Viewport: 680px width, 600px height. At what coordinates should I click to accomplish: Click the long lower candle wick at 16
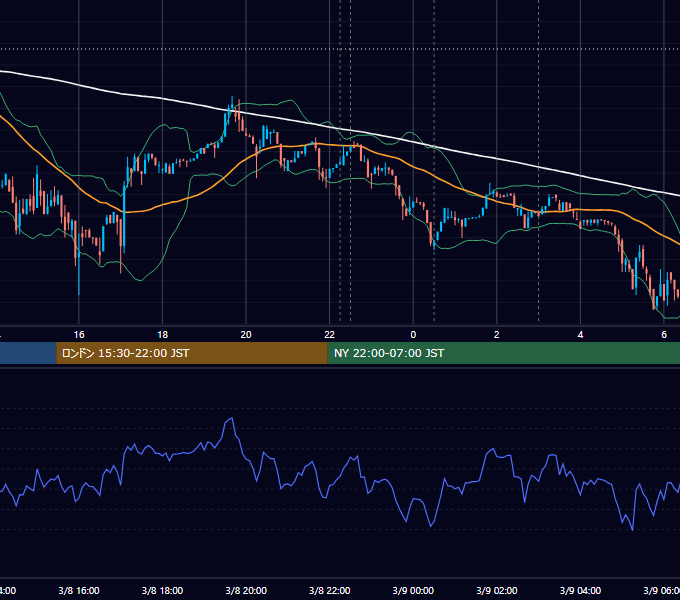(79, 275)
